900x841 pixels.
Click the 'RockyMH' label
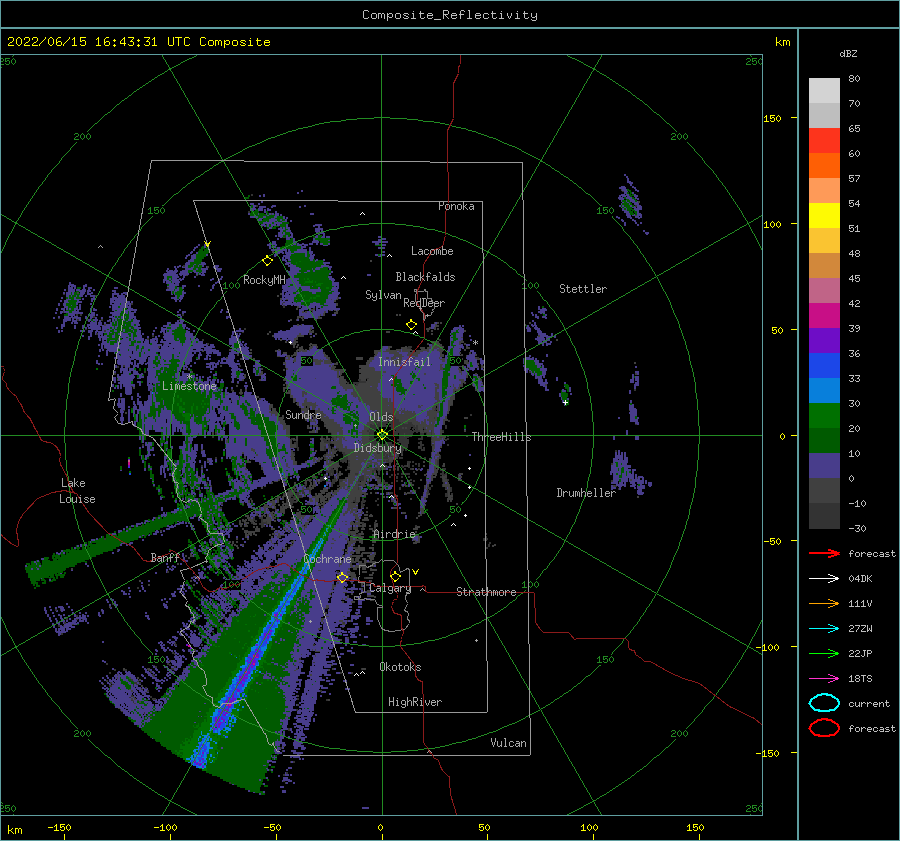pyautogui.click(x=264, y=280)
